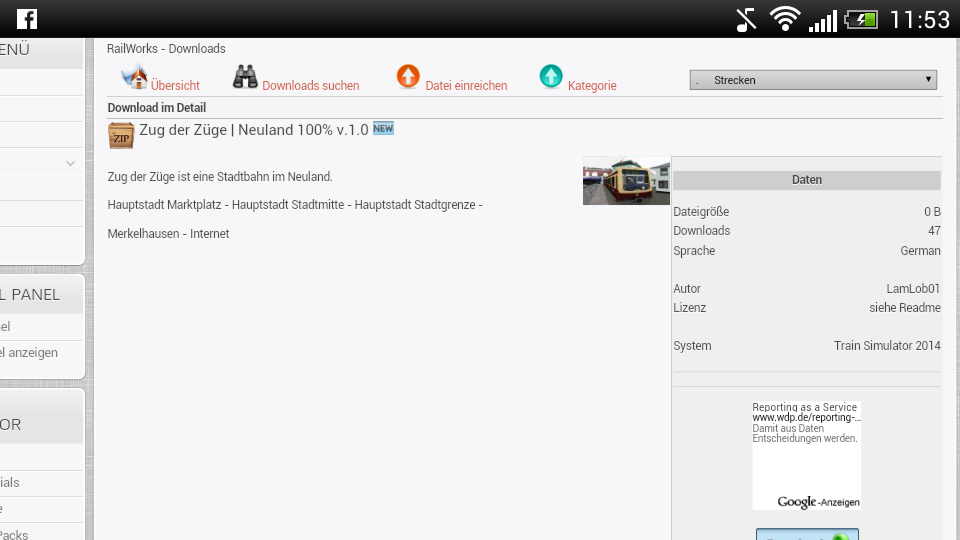Click the teal arrow Kategorie icon

point(551,77)
